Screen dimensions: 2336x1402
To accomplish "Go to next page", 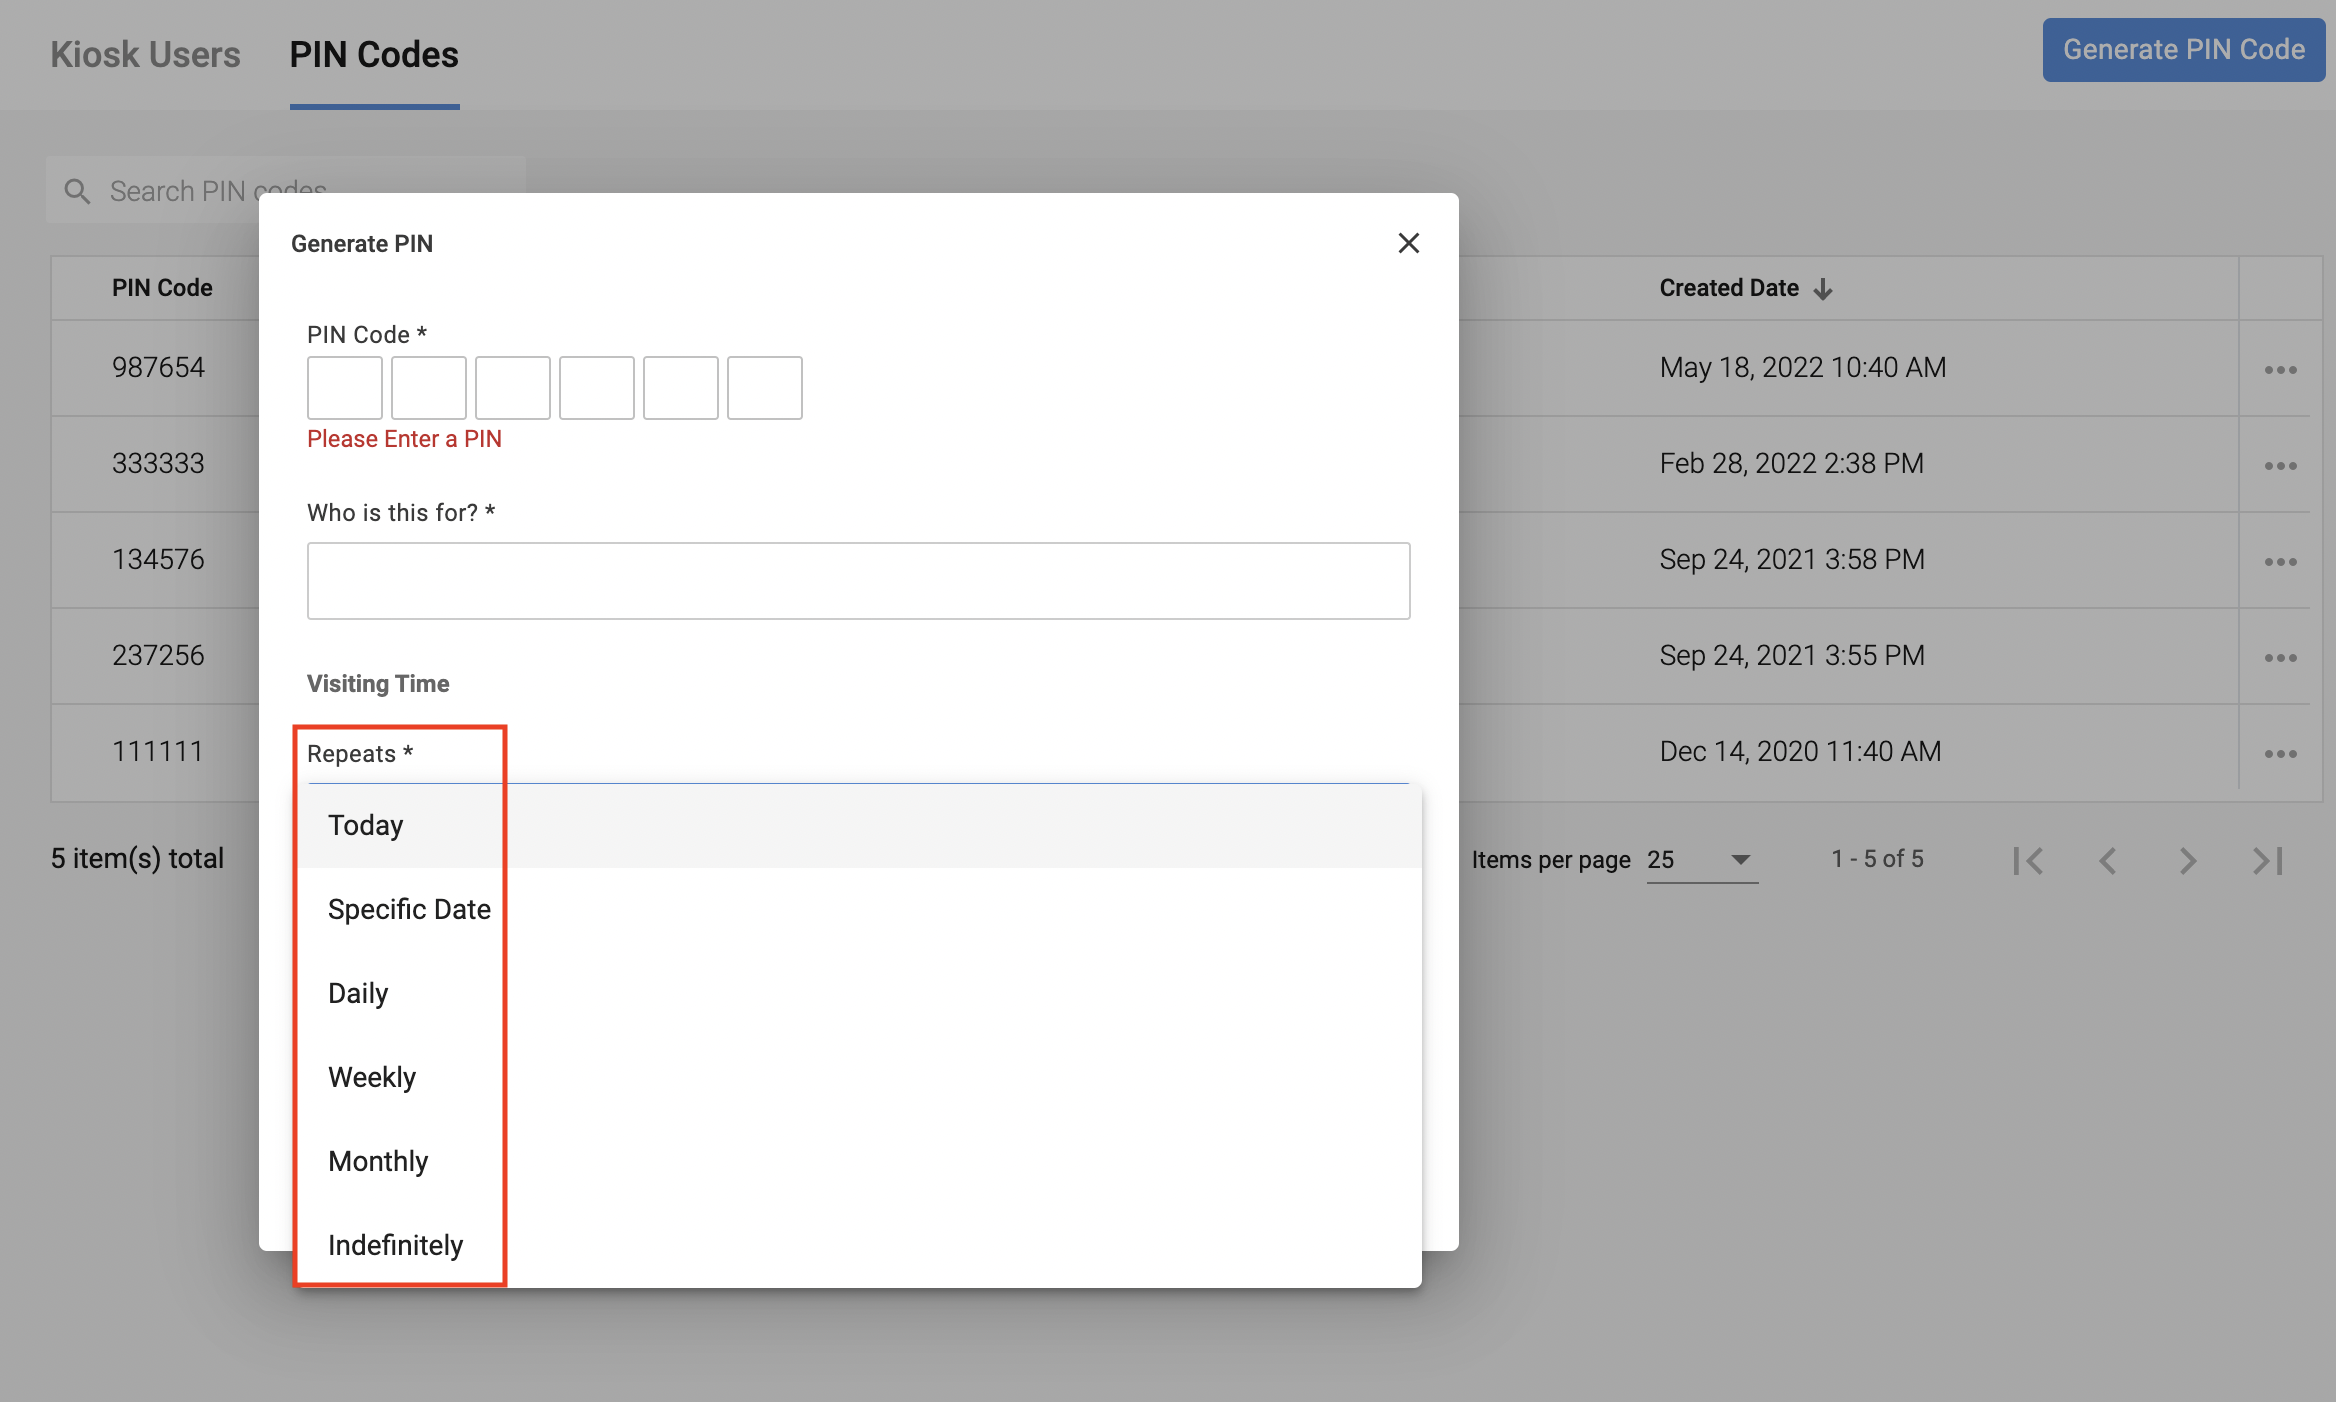I will tap(2188, 861).
